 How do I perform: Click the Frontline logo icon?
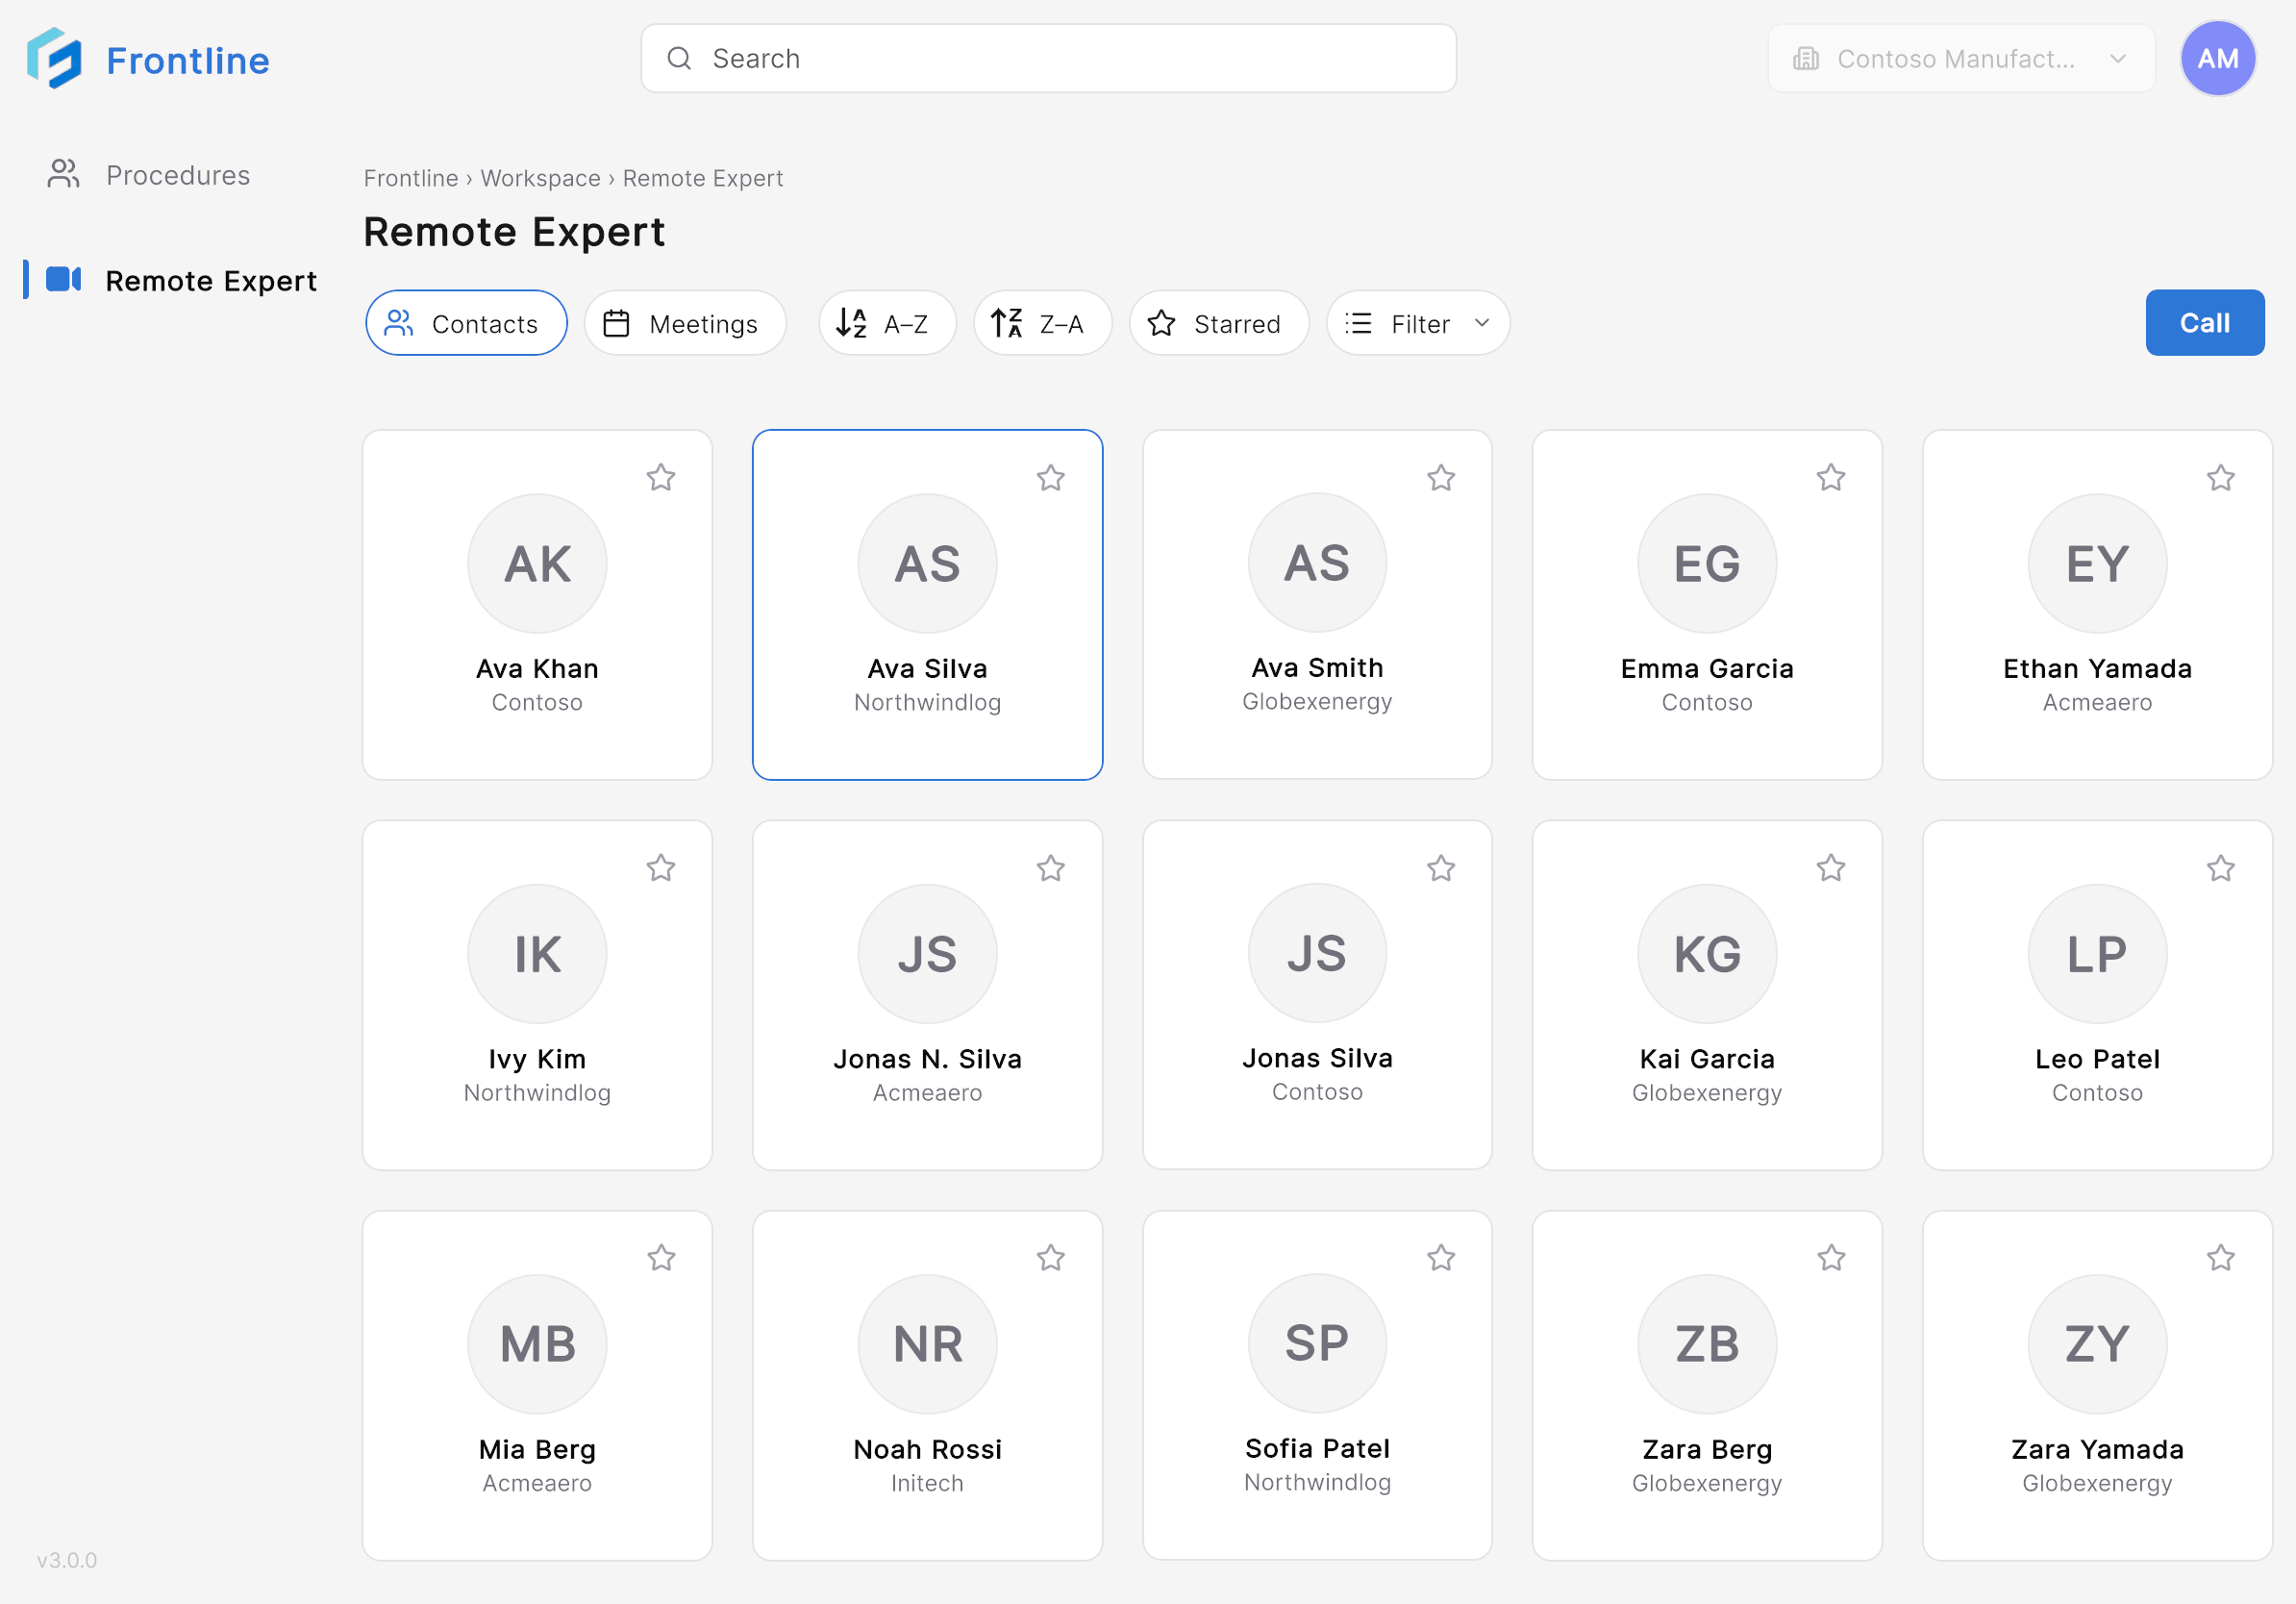(54, 59)
